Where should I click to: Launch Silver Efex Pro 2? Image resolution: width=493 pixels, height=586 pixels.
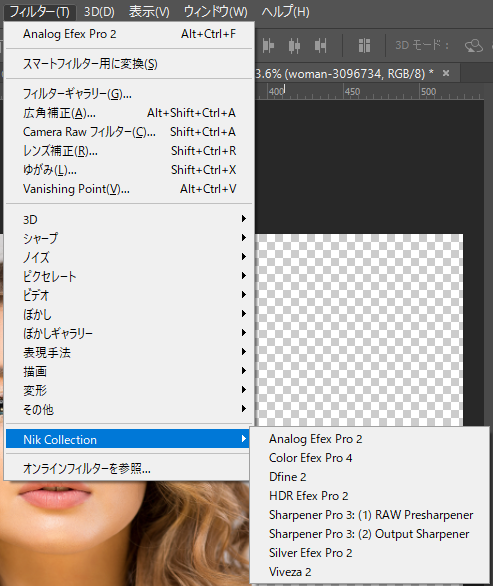369,553
